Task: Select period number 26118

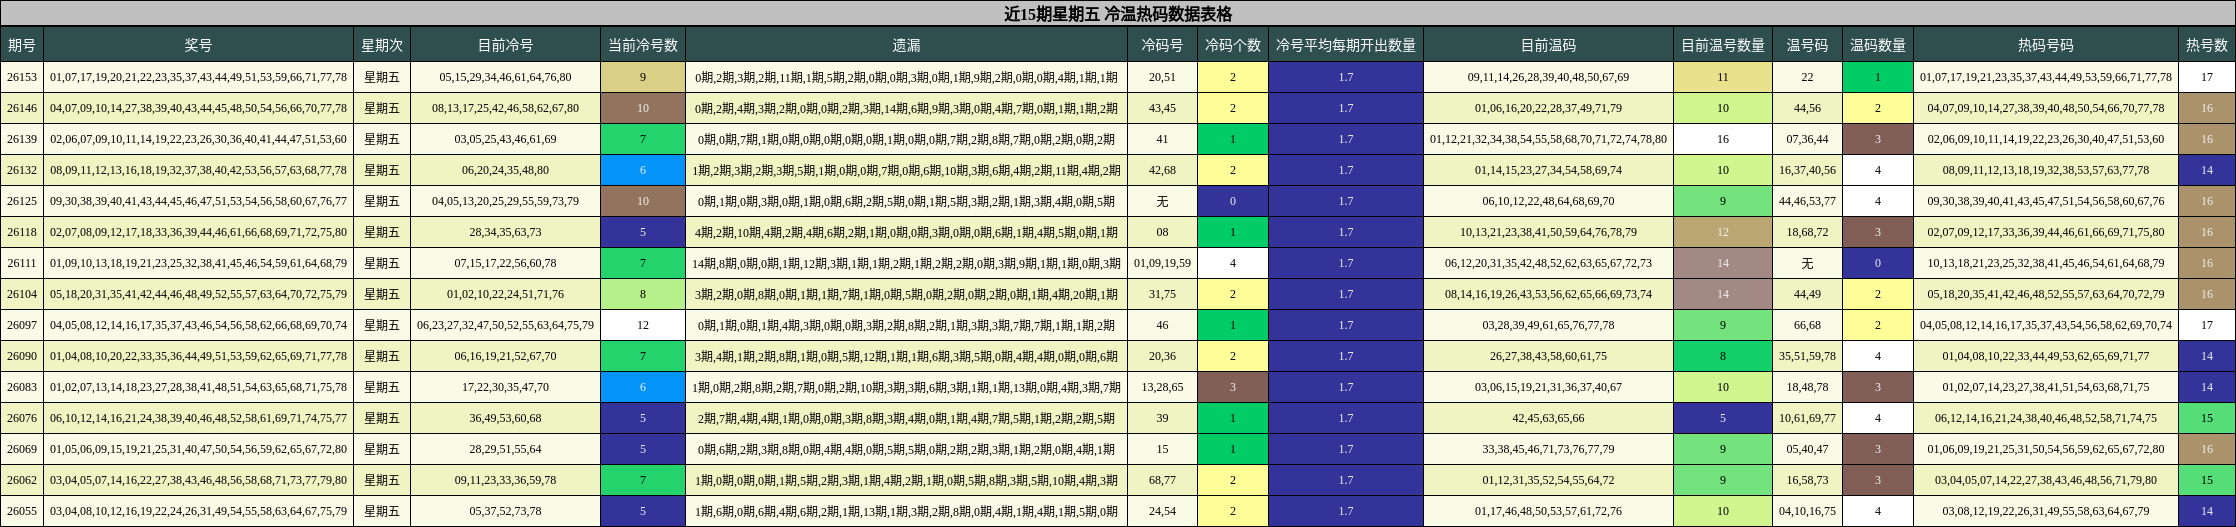Action: pos(22,232)
